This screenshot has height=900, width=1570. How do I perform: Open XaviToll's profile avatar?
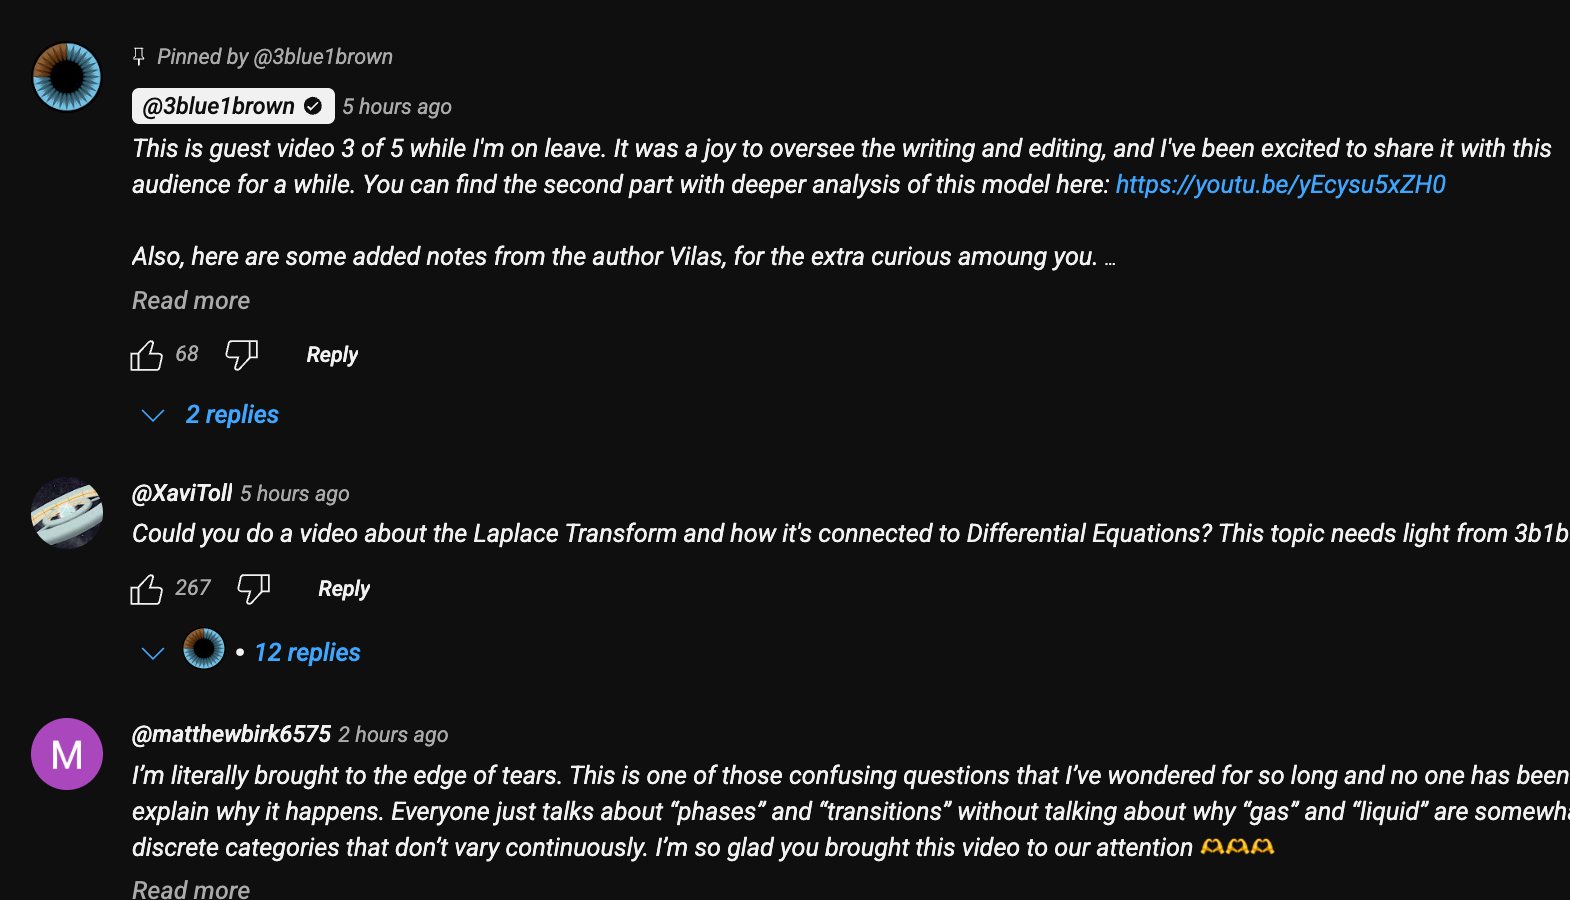click(67, 513)
